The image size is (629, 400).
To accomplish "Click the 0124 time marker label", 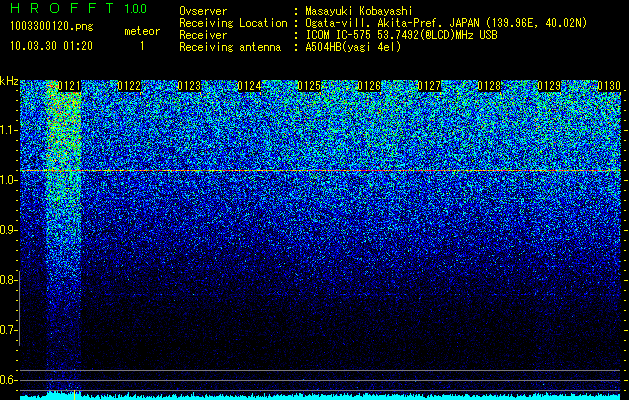I will coord(249,86).
